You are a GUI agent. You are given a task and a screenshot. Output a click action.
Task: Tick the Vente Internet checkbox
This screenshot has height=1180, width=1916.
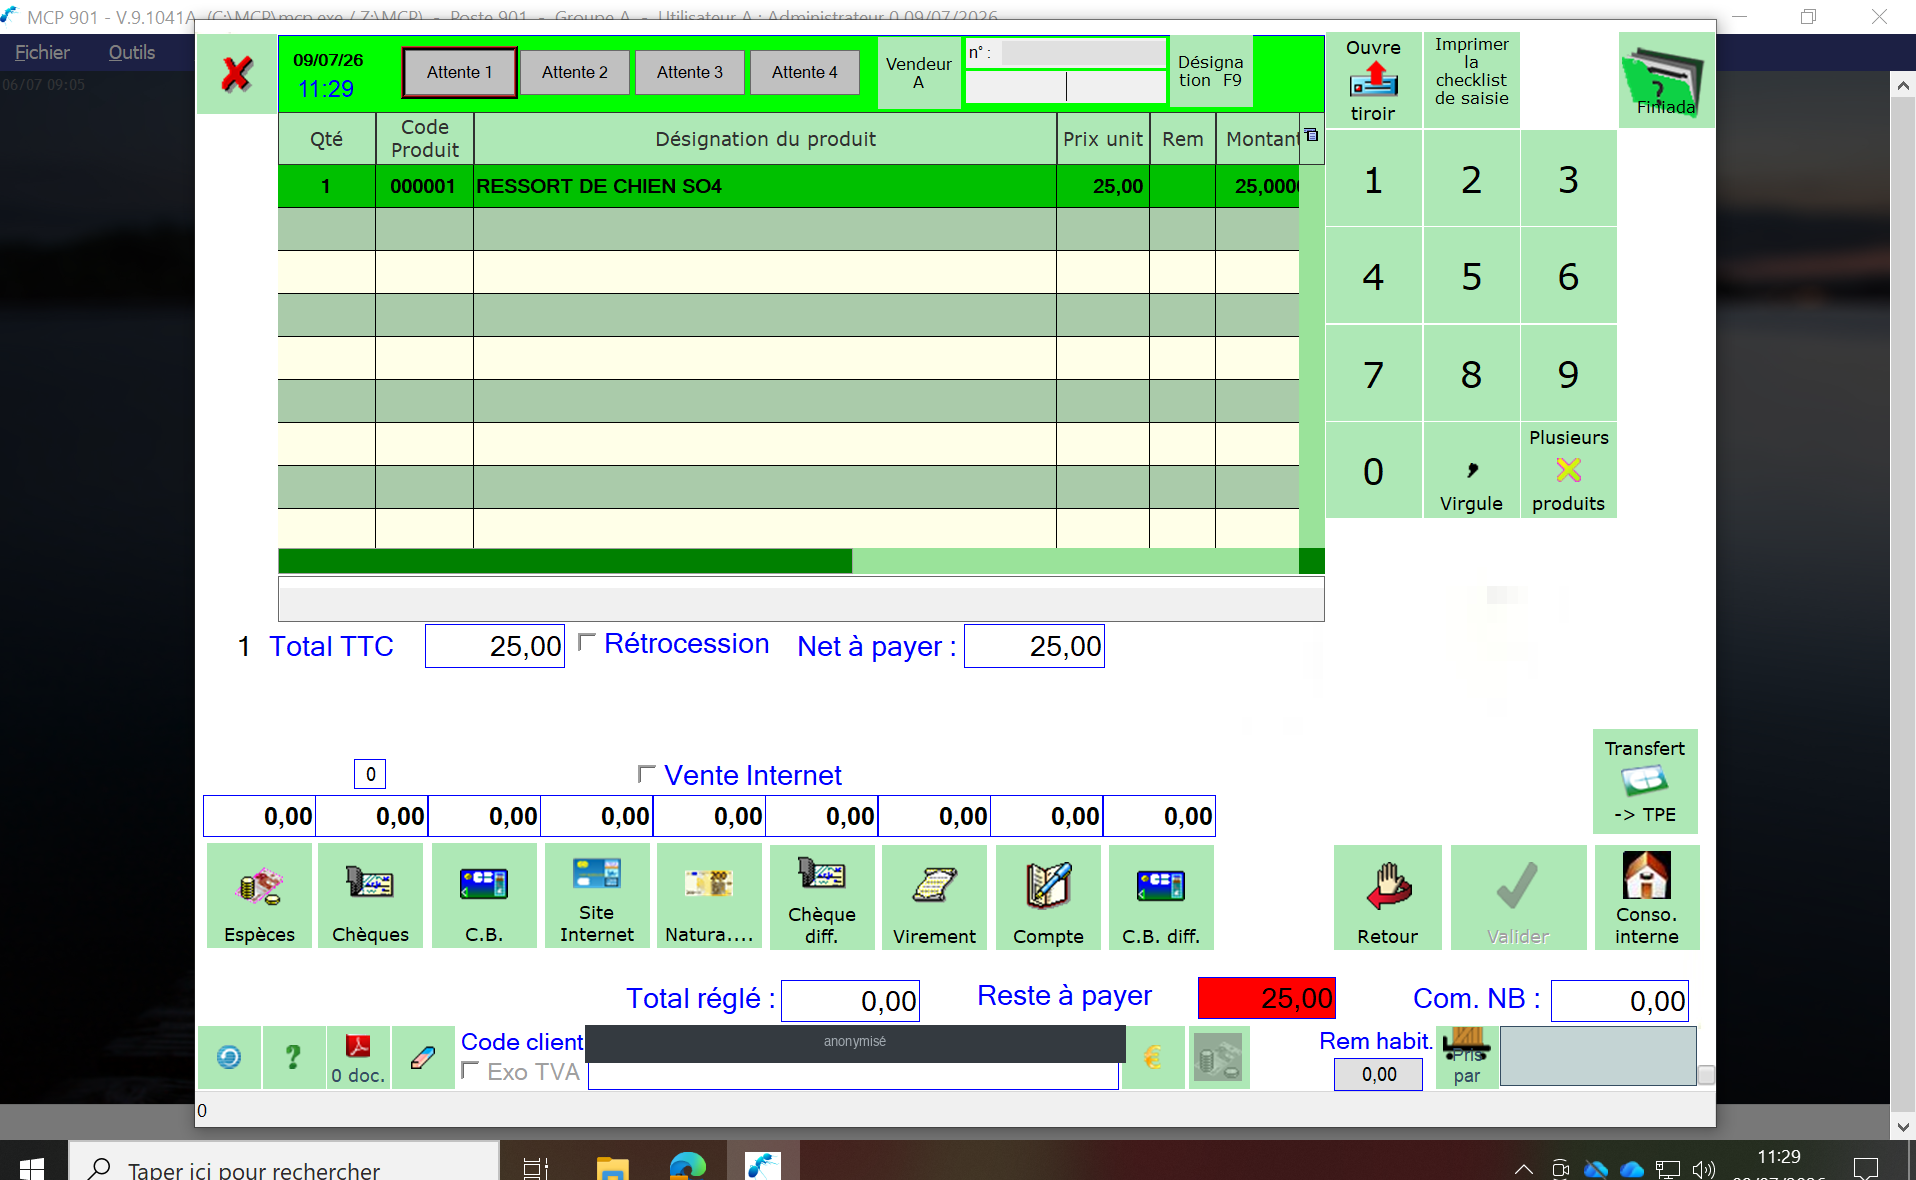[x=646, y=773]
